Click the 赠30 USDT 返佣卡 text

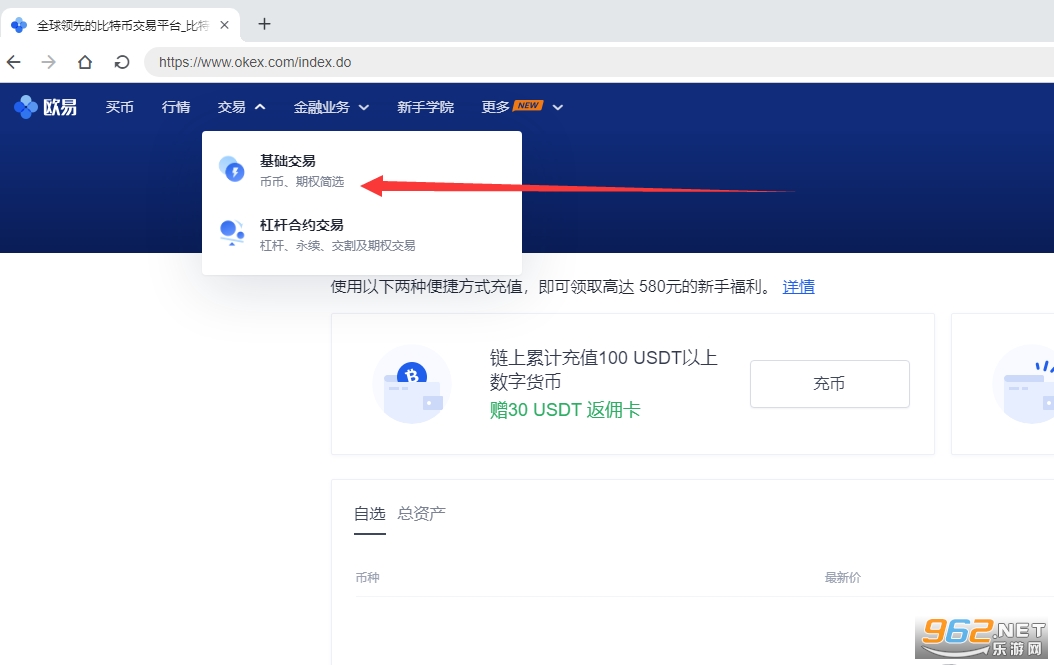(565, 409)
